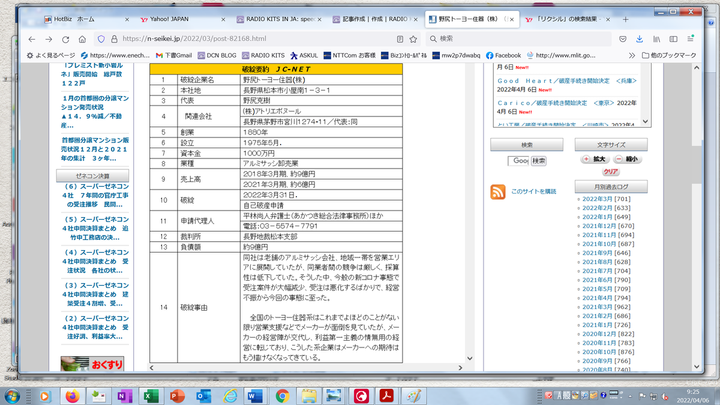Click the 検索 button beside Google field
Screen dimensions: 720x405
[539, 160]
